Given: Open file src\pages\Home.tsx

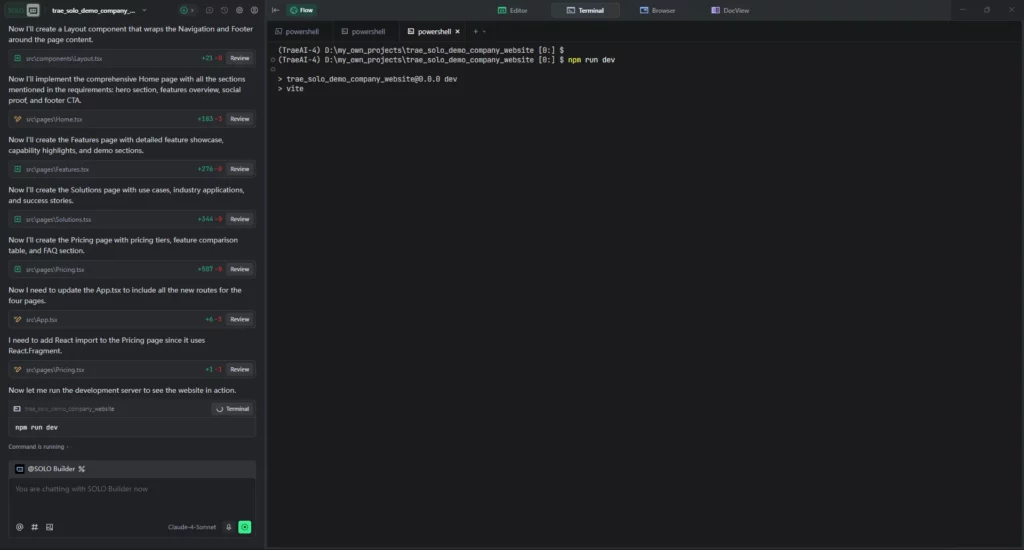Looking at the screenshot, I should click(54, 120).
